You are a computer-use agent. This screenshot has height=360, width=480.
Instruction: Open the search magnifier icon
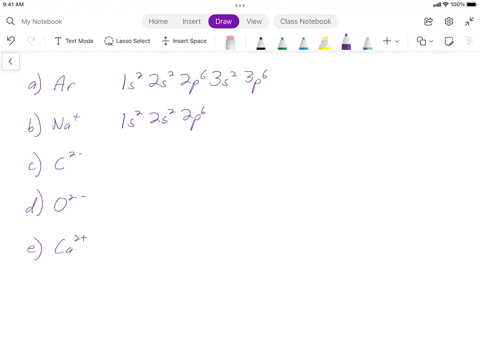click(10, 21)
